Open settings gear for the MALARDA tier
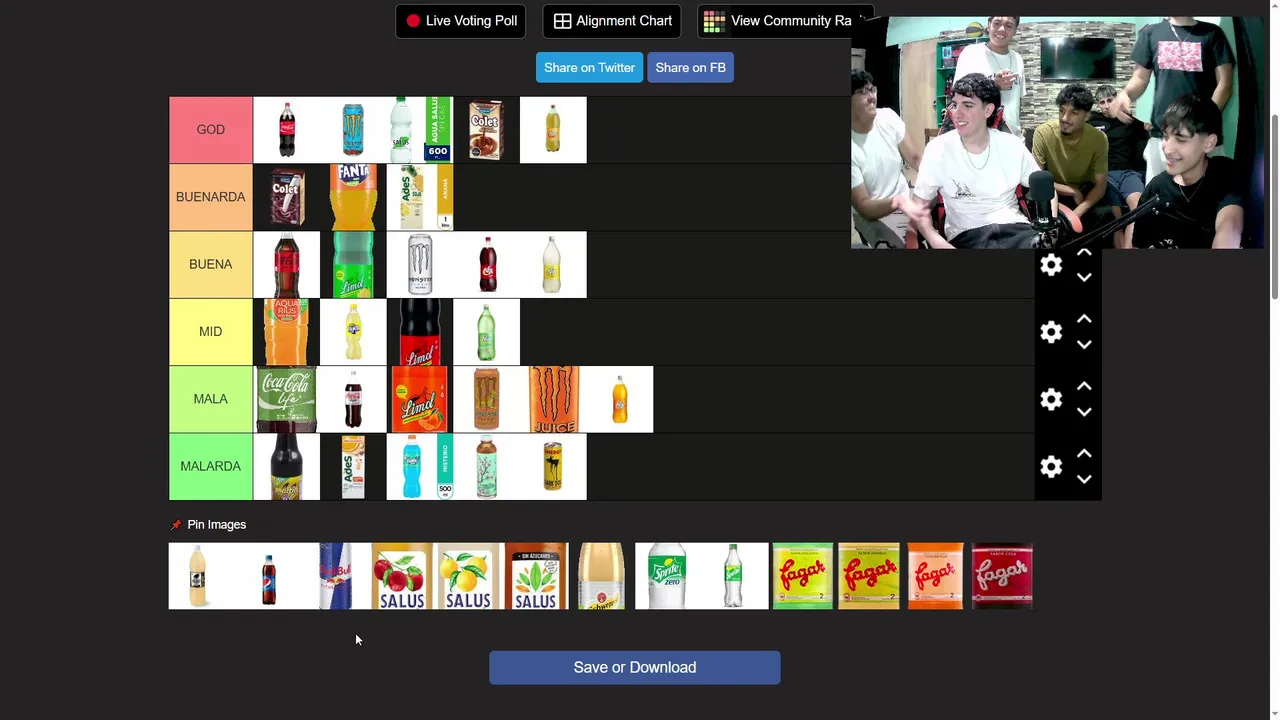The width and height of the screenshot is (1280, 720). 1051,466
